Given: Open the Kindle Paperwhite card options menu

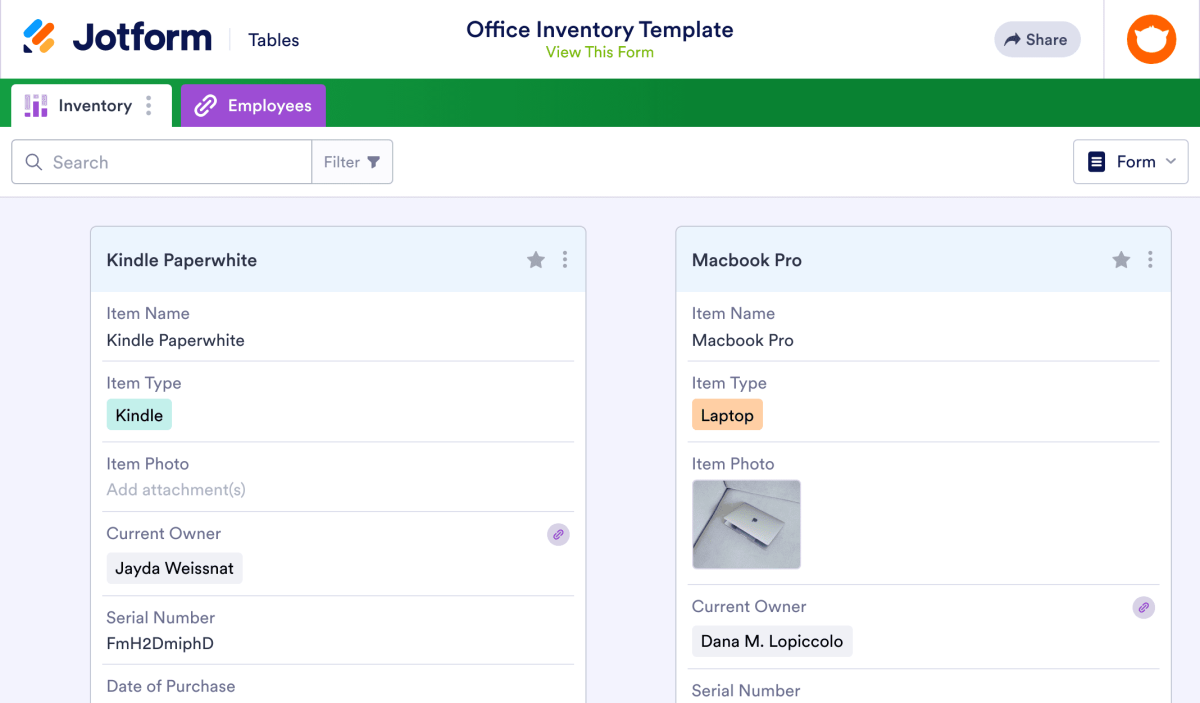Looking at the screenshot, I should click(x=565, y=259).
